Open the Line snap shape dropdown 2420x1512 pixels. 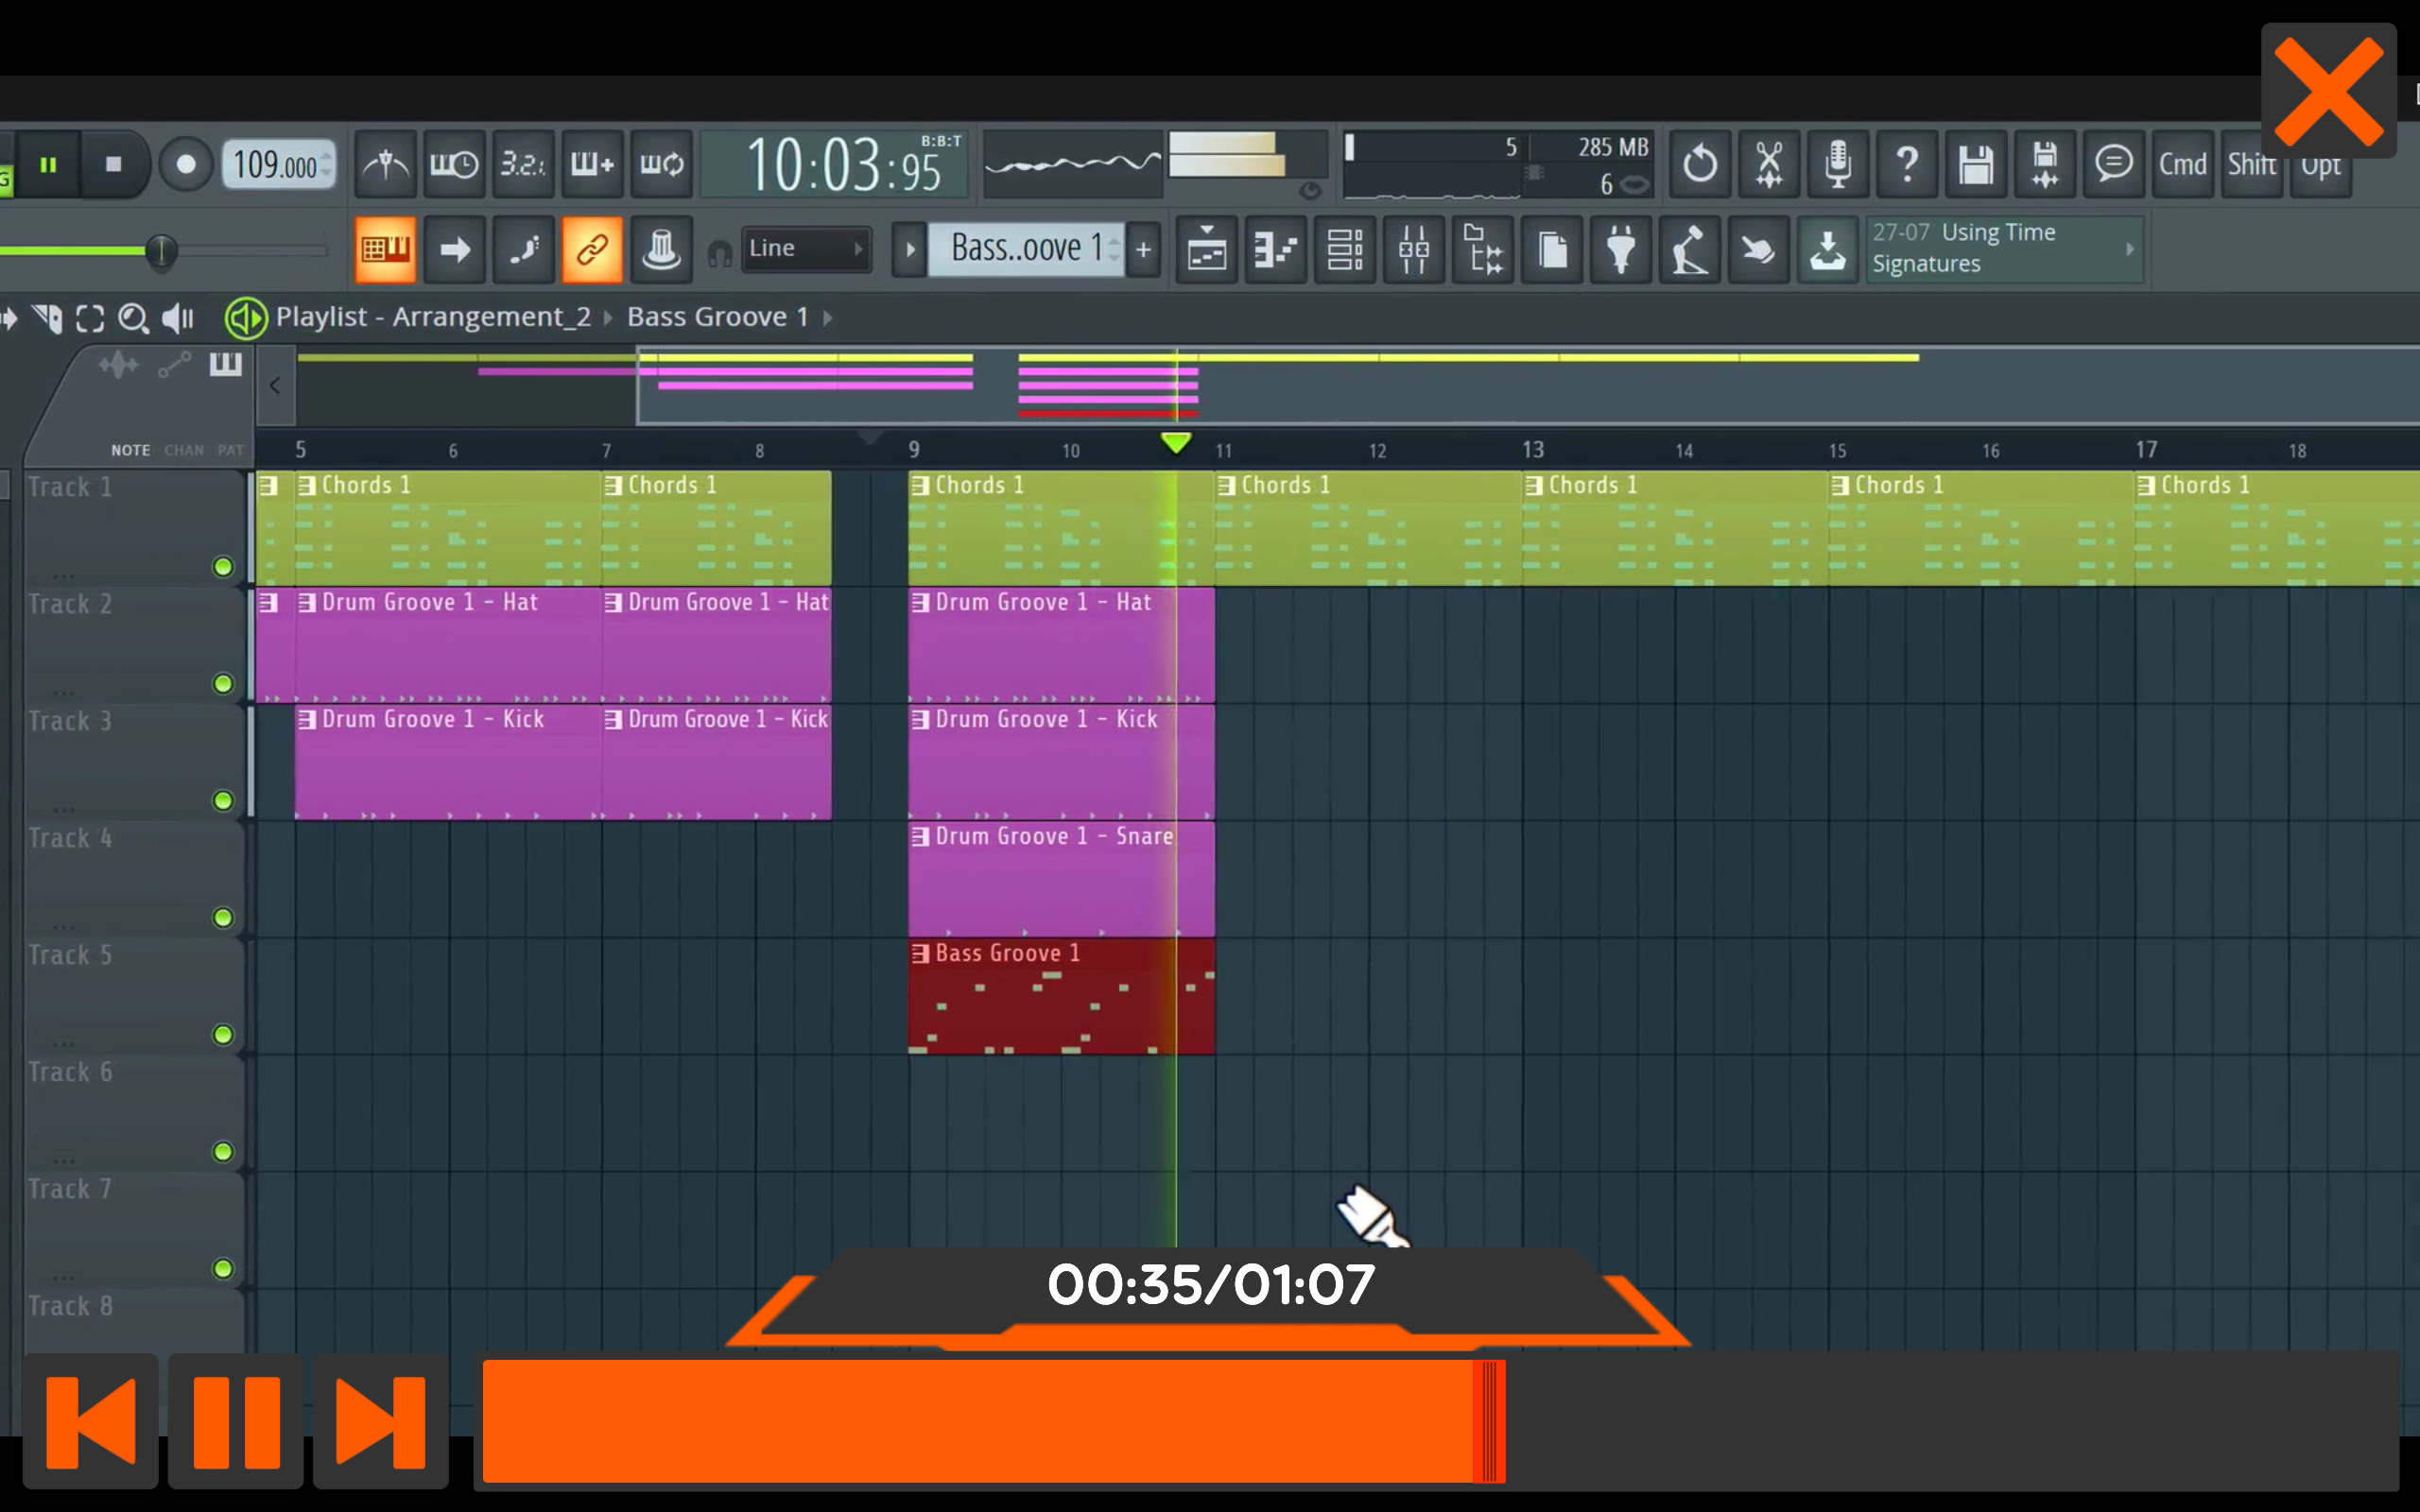805,249
